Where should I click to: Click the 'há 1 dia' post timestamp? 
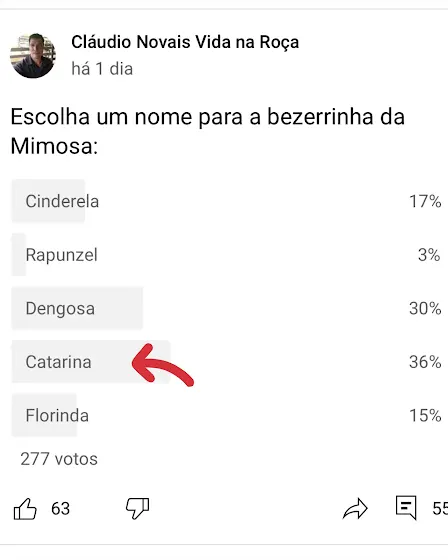(x=102, y=69)
